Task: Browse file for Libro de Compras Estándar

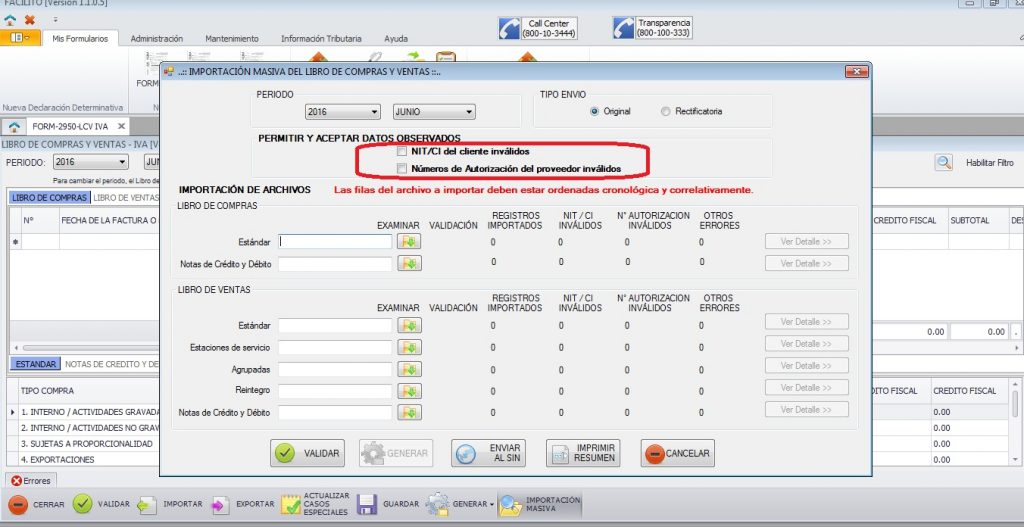Action: coord(409,242)
